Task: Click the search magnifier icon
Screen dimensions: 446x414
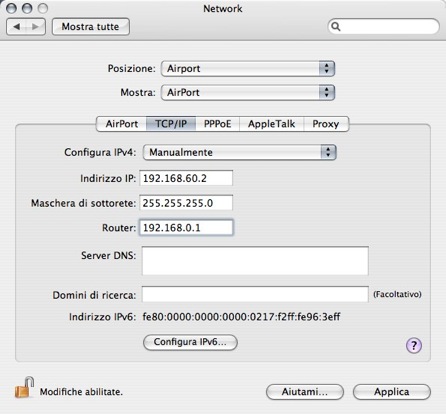Action: 336,27
